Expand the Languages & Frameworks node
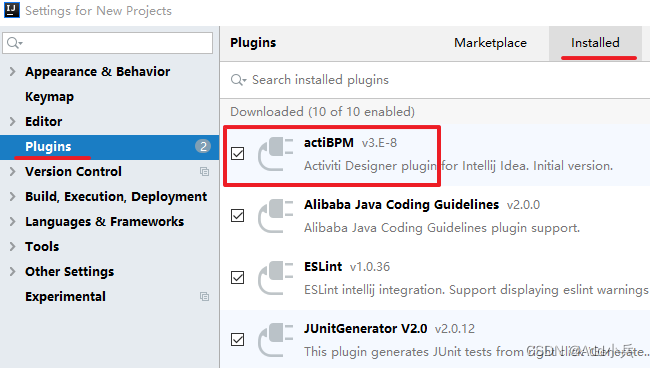Image resolution: width=650 pixels, height=368 pixels. [x=12, y=222]
